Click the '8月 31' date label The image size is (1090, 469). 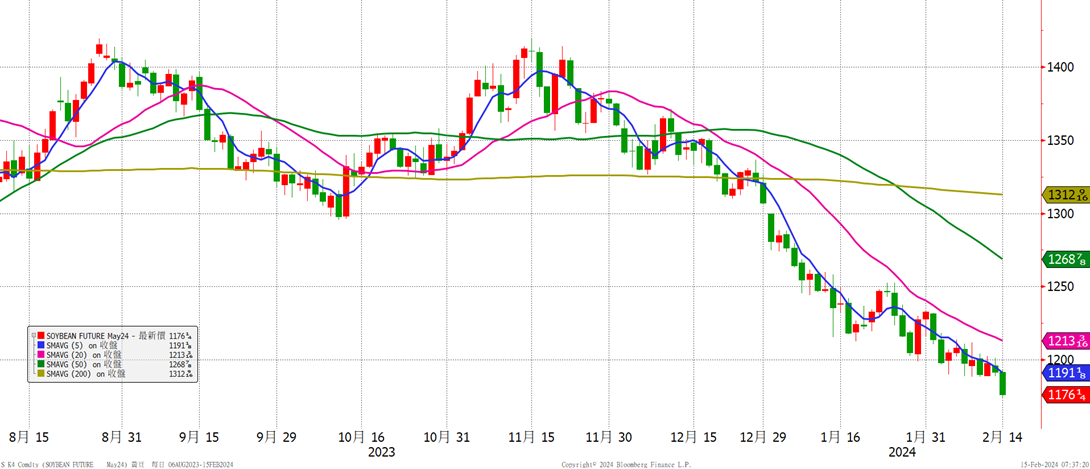coord(122,438)
